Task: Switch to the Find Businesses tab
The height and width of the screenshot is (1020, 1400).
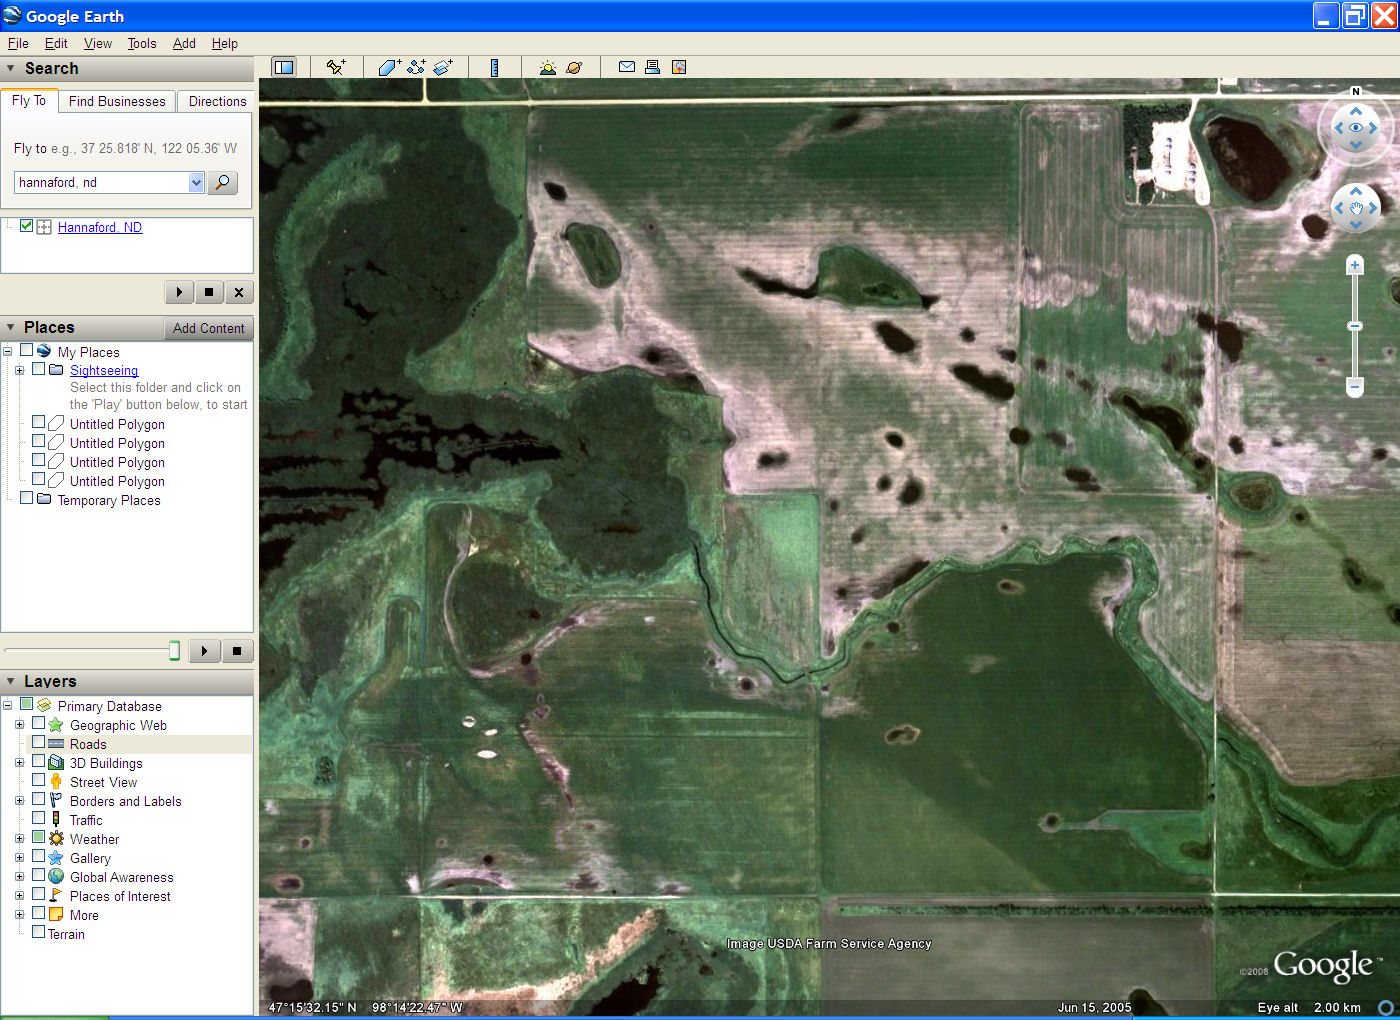Action: pos(117,101)
